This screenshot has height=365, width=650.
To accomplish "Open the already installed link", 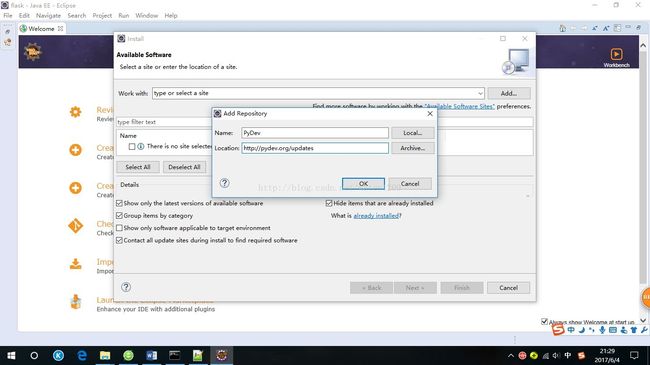I will click(x=376, y=216).
